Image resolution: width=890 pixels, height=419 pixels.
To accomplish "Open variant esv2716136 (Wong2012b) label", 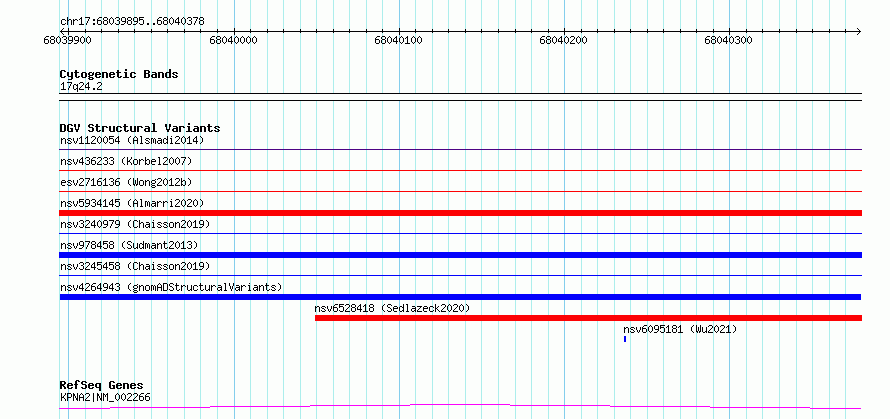I will [x=126, y=182].
